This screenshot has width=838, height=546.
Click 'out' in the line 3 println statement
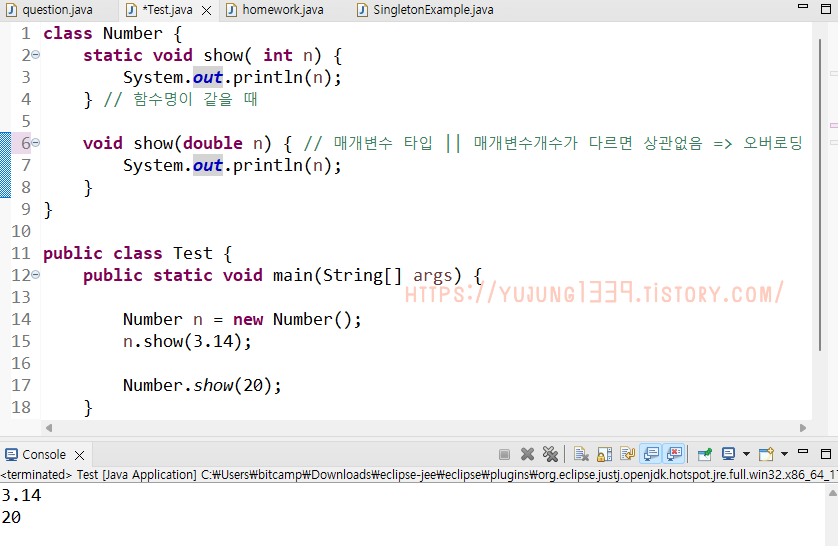pos(207,77)
